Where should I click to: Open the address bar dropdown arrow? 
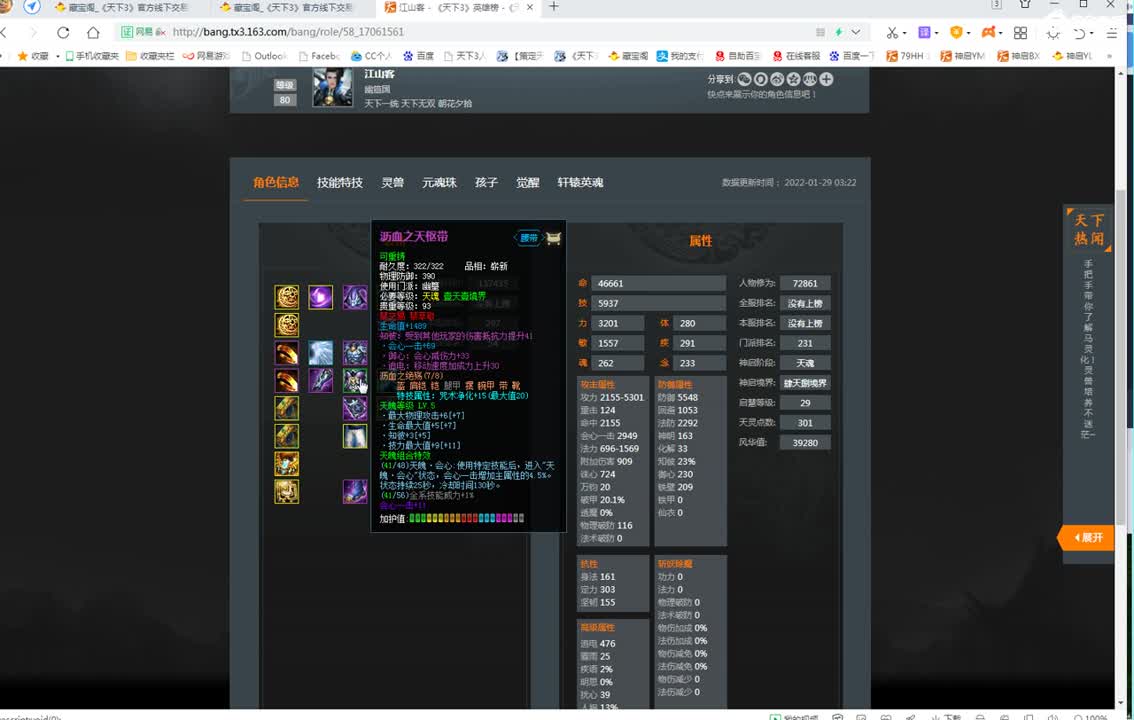coord(855,32)
